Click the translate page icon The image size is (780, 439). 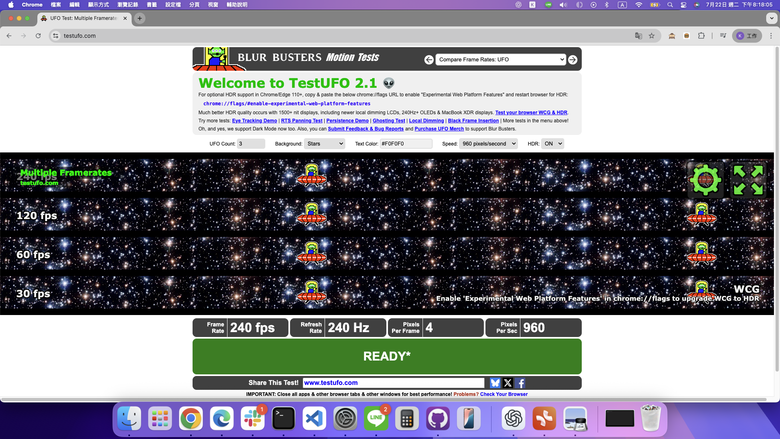(638, 36)
